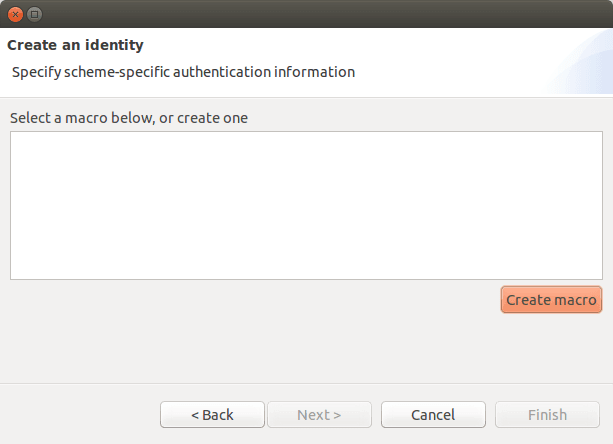Click the Create macro button
The height and width of the screenshot is (444, 613).
551,300
